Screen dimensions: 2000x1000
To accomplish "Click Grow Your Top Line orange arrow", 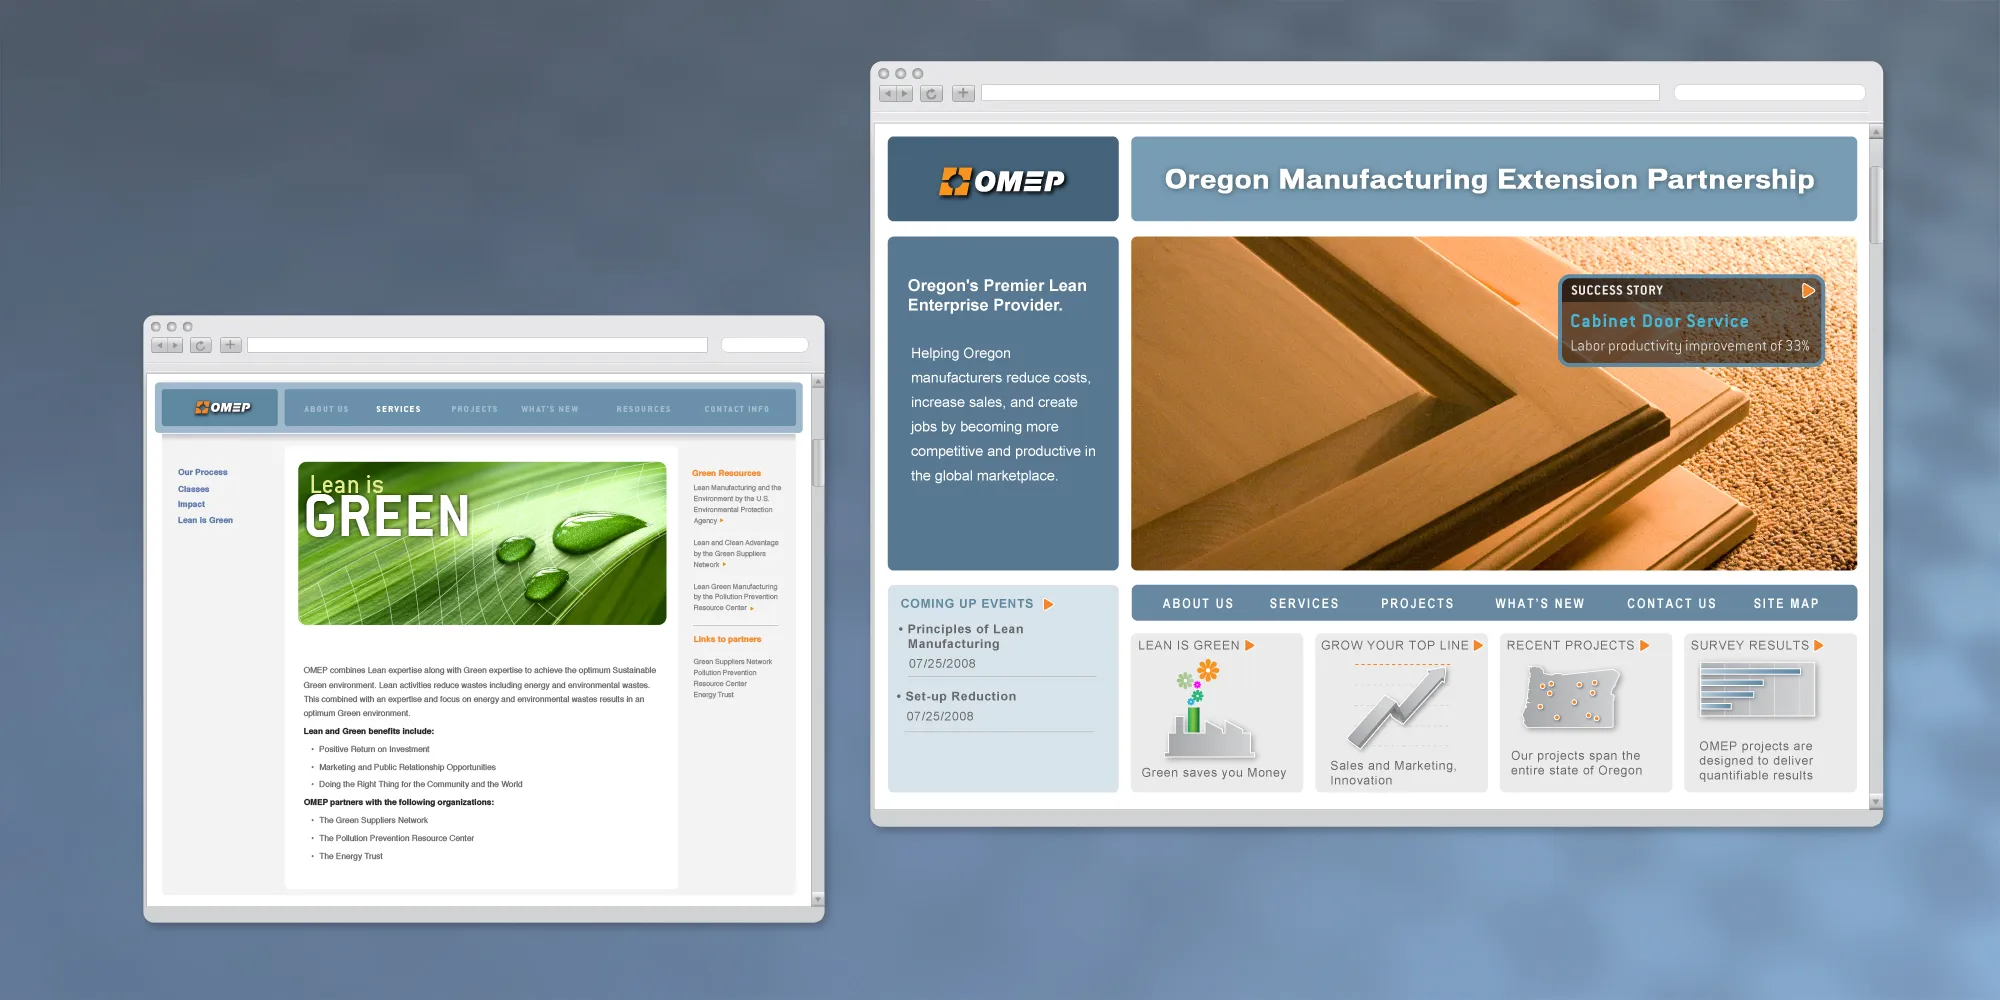I will coord(1478,646).
